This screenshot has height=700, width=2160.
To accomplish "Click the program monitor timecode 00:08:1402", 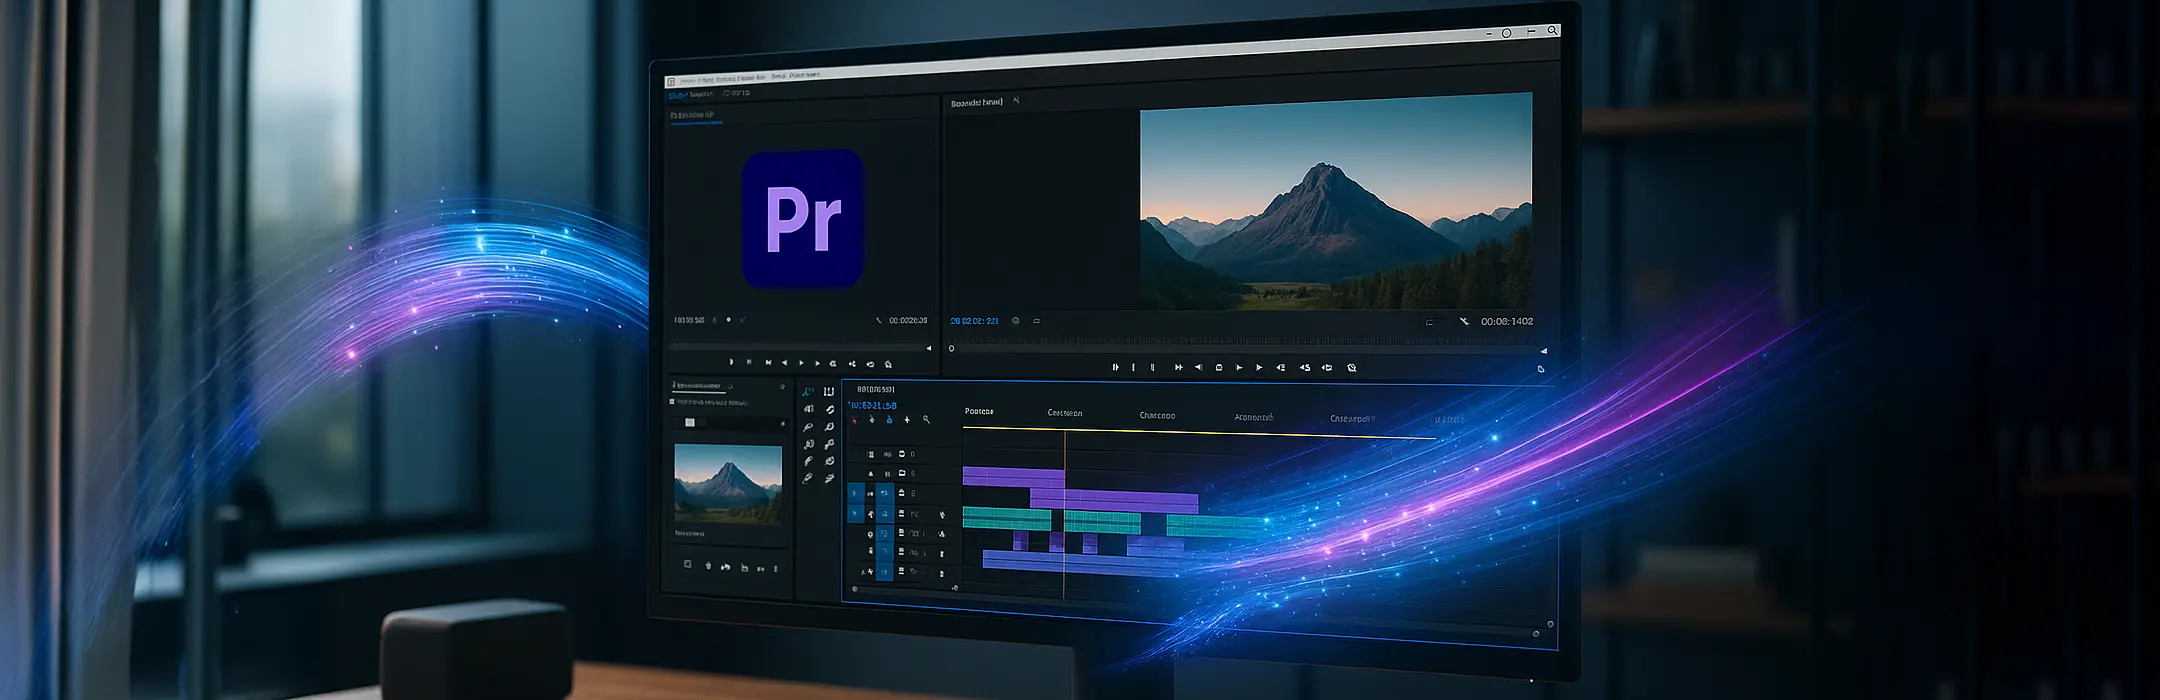I will point(1507,321).
